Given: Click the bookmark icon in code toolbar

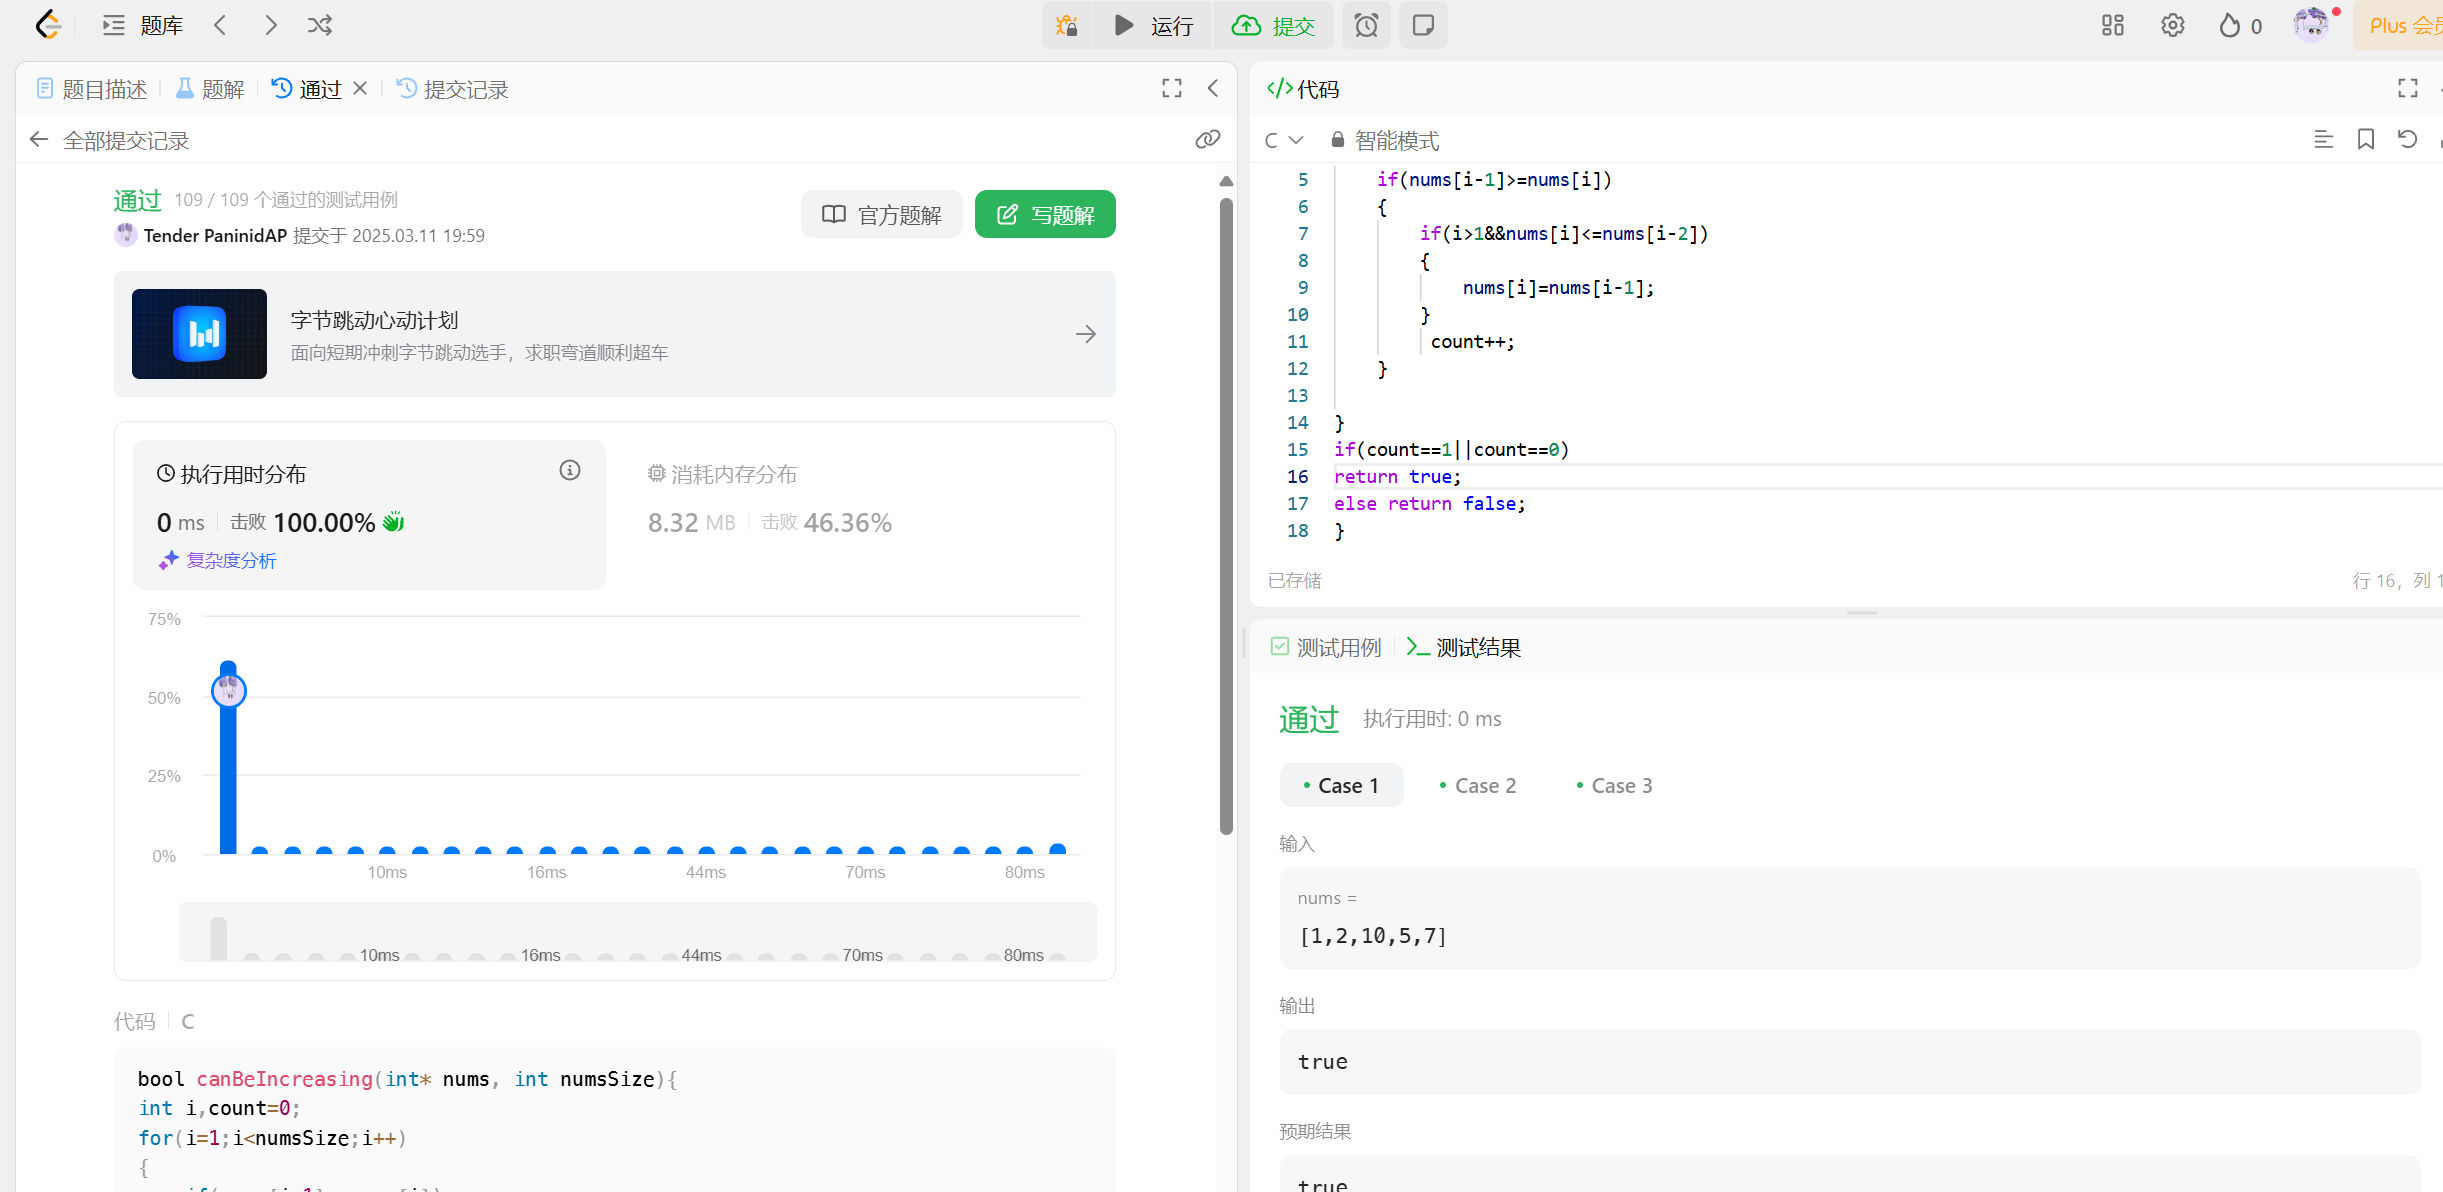Looking at the screenshot, I should tap(2365, 140).
